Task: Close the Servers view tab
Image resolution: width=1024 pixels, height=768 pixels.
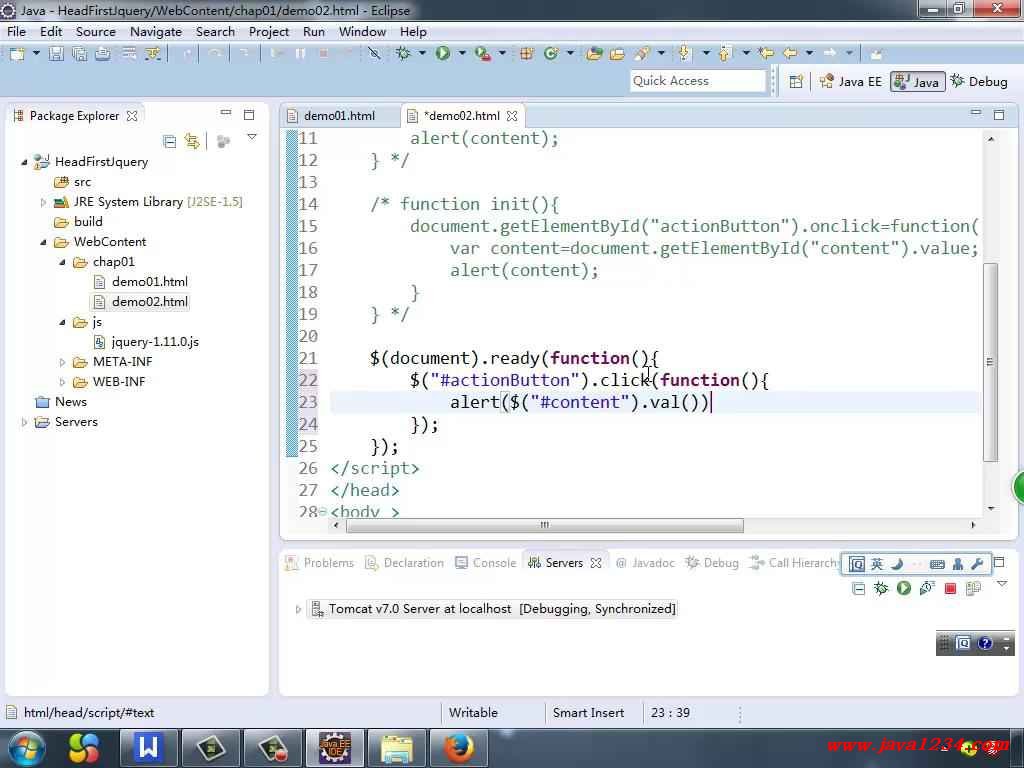Action: pos(596,563)
